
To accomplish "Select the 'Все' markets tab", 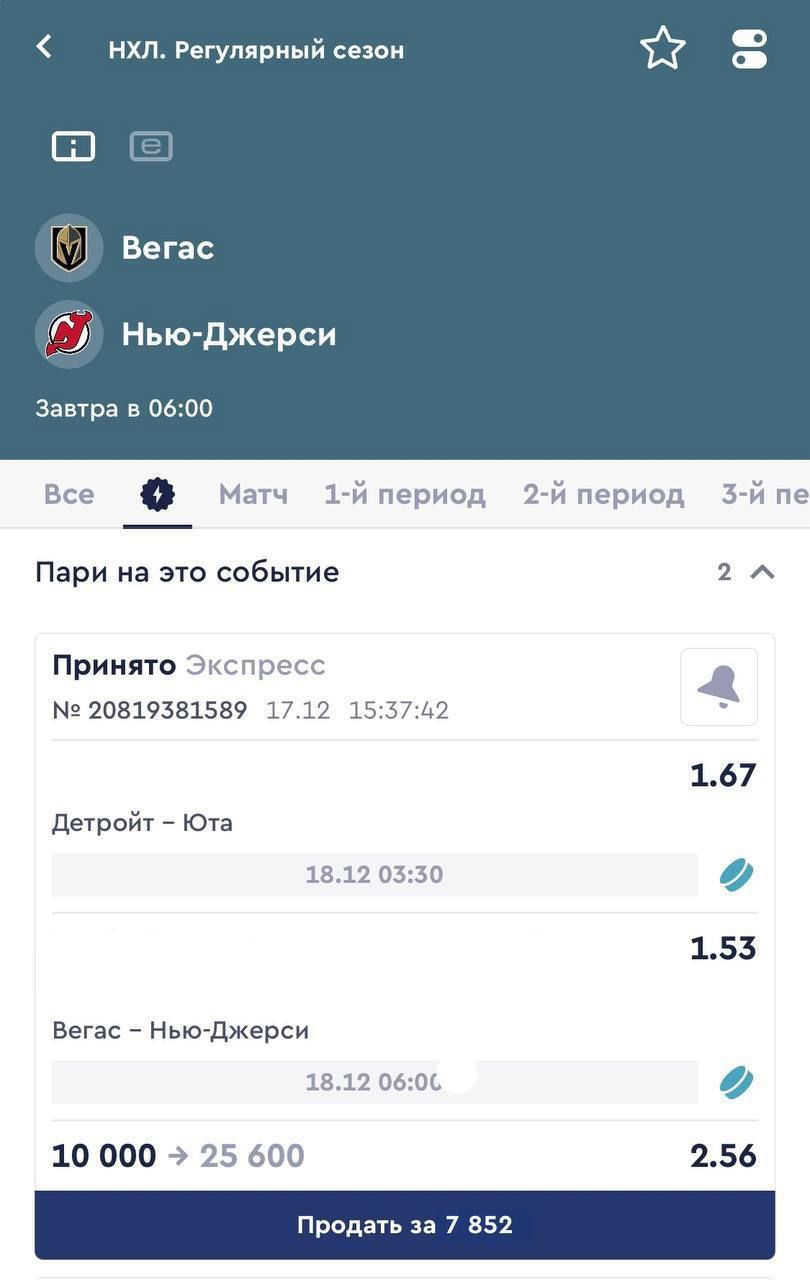I will 69,494.
